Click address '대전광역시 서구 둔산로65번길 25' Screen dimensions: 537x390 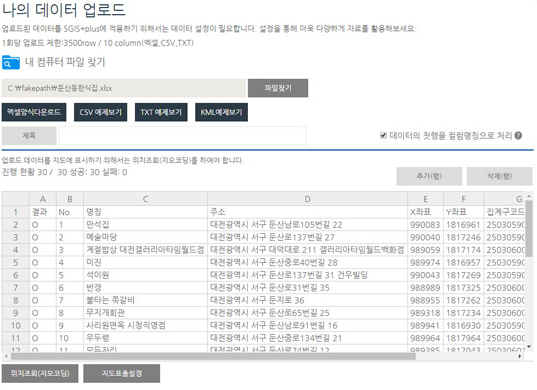(x=307, y=313)
